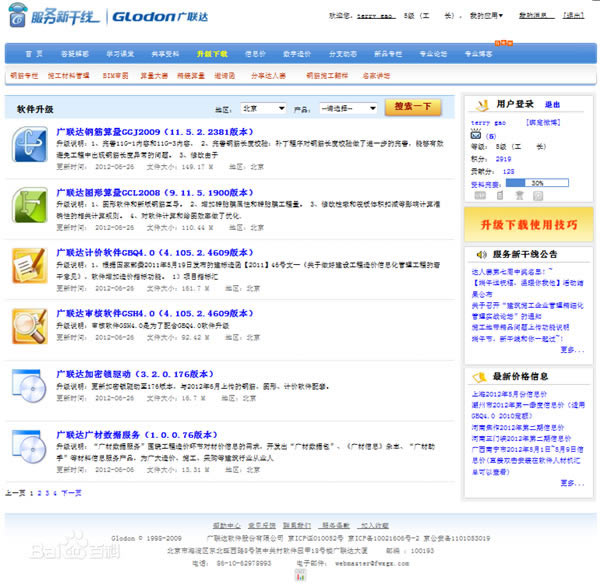Click first grey badge icon under progress bar

pyautogui.click(x=480, y=195)
